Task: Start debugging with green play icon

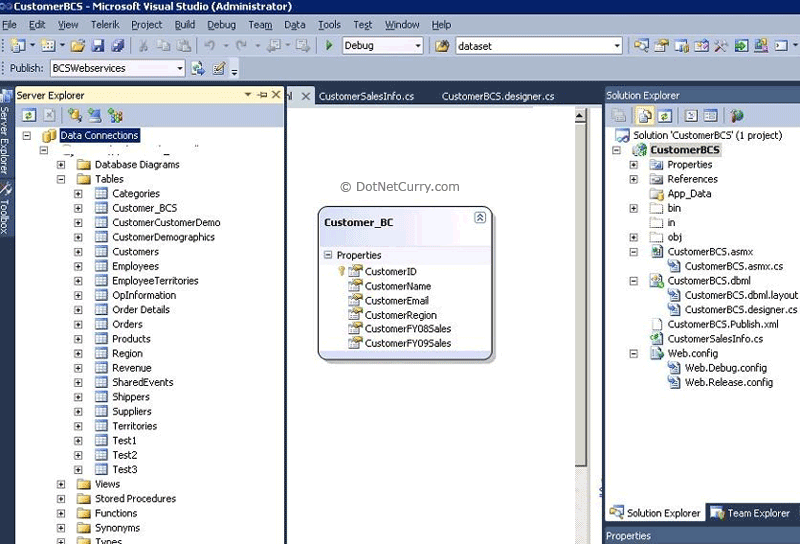Action: [x=329, y=46]
